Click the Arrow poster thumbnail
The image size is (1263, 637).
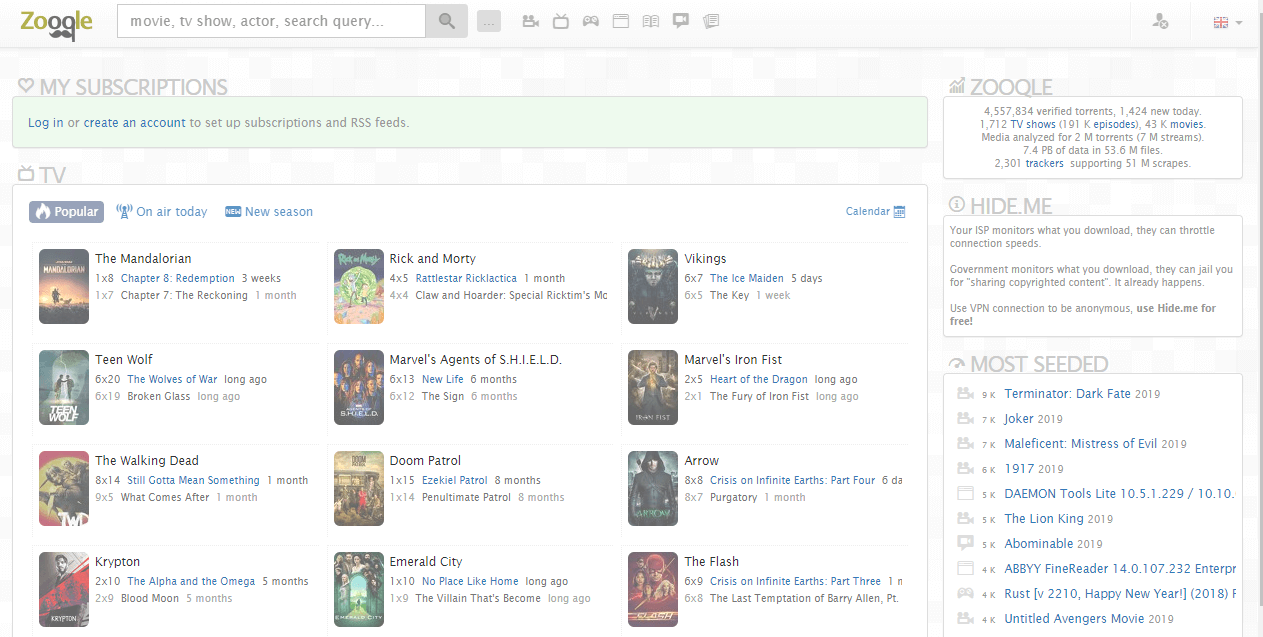(x=653, y=488)
